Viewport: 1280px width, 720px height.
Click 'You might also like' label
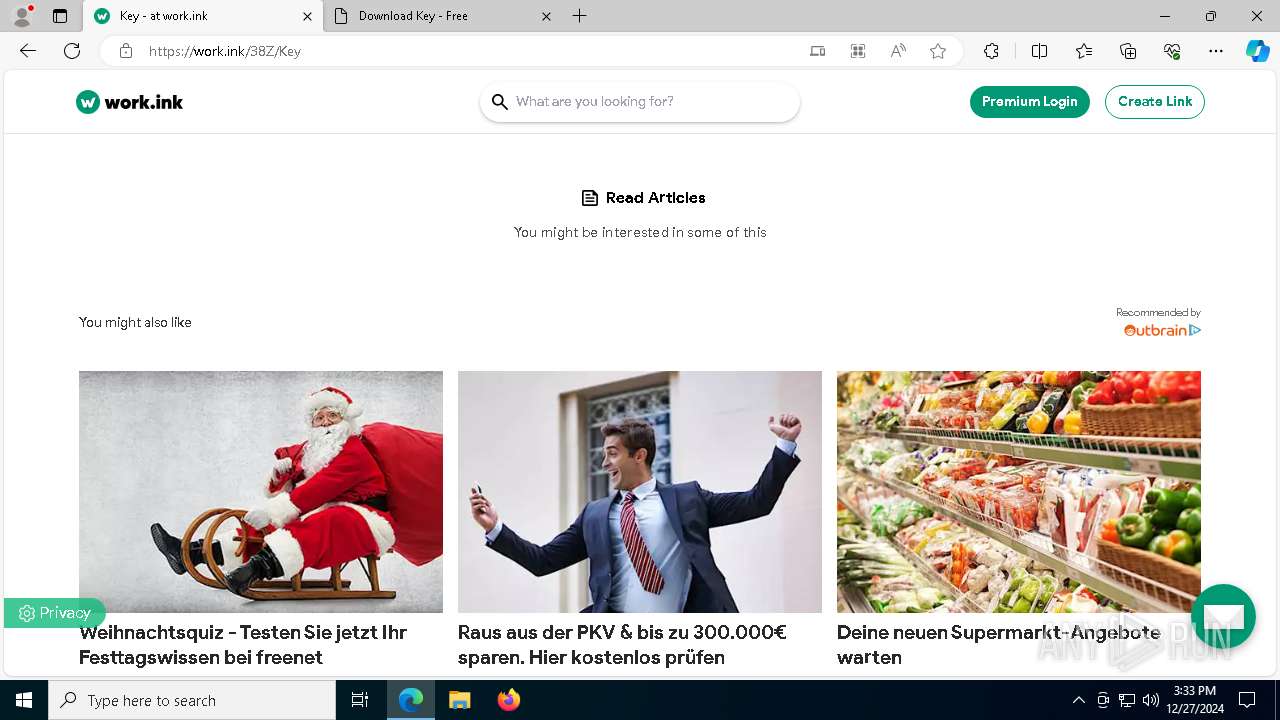click(x=135, y=322)
